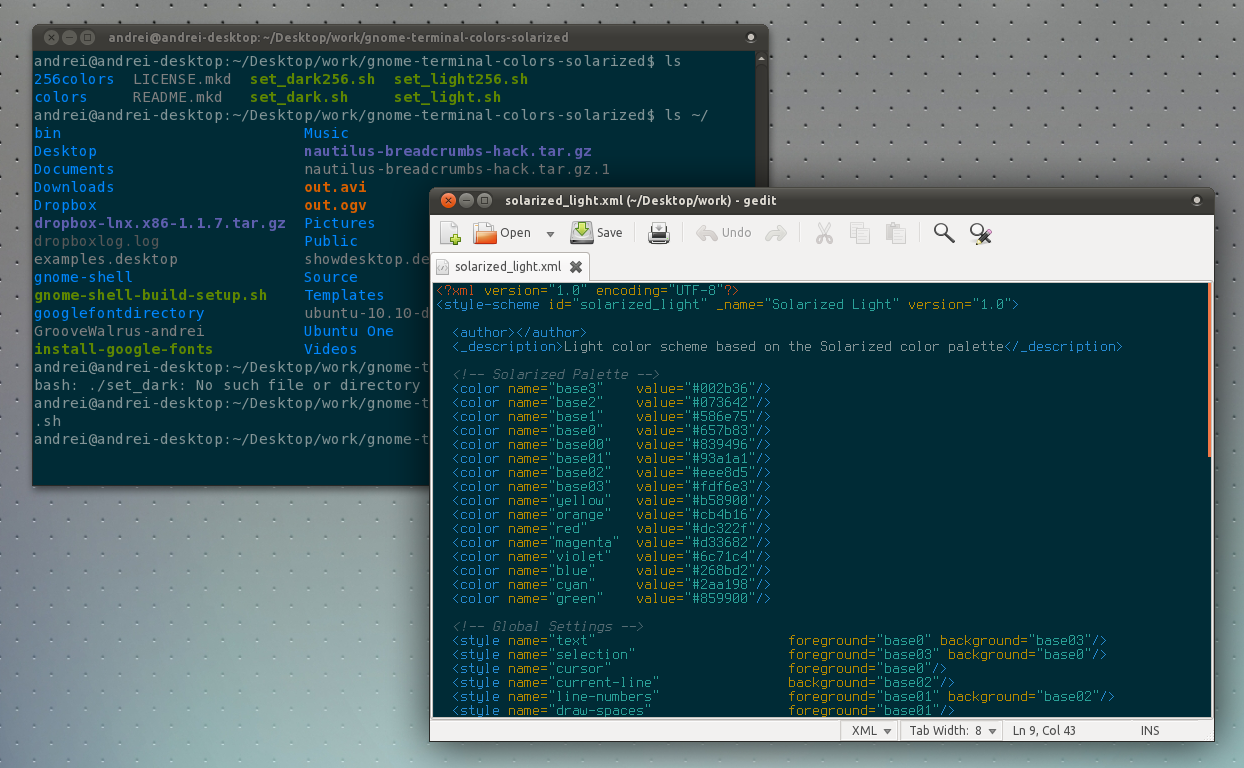Click the Undo button

pyautogui.click(x=724, y=233)
